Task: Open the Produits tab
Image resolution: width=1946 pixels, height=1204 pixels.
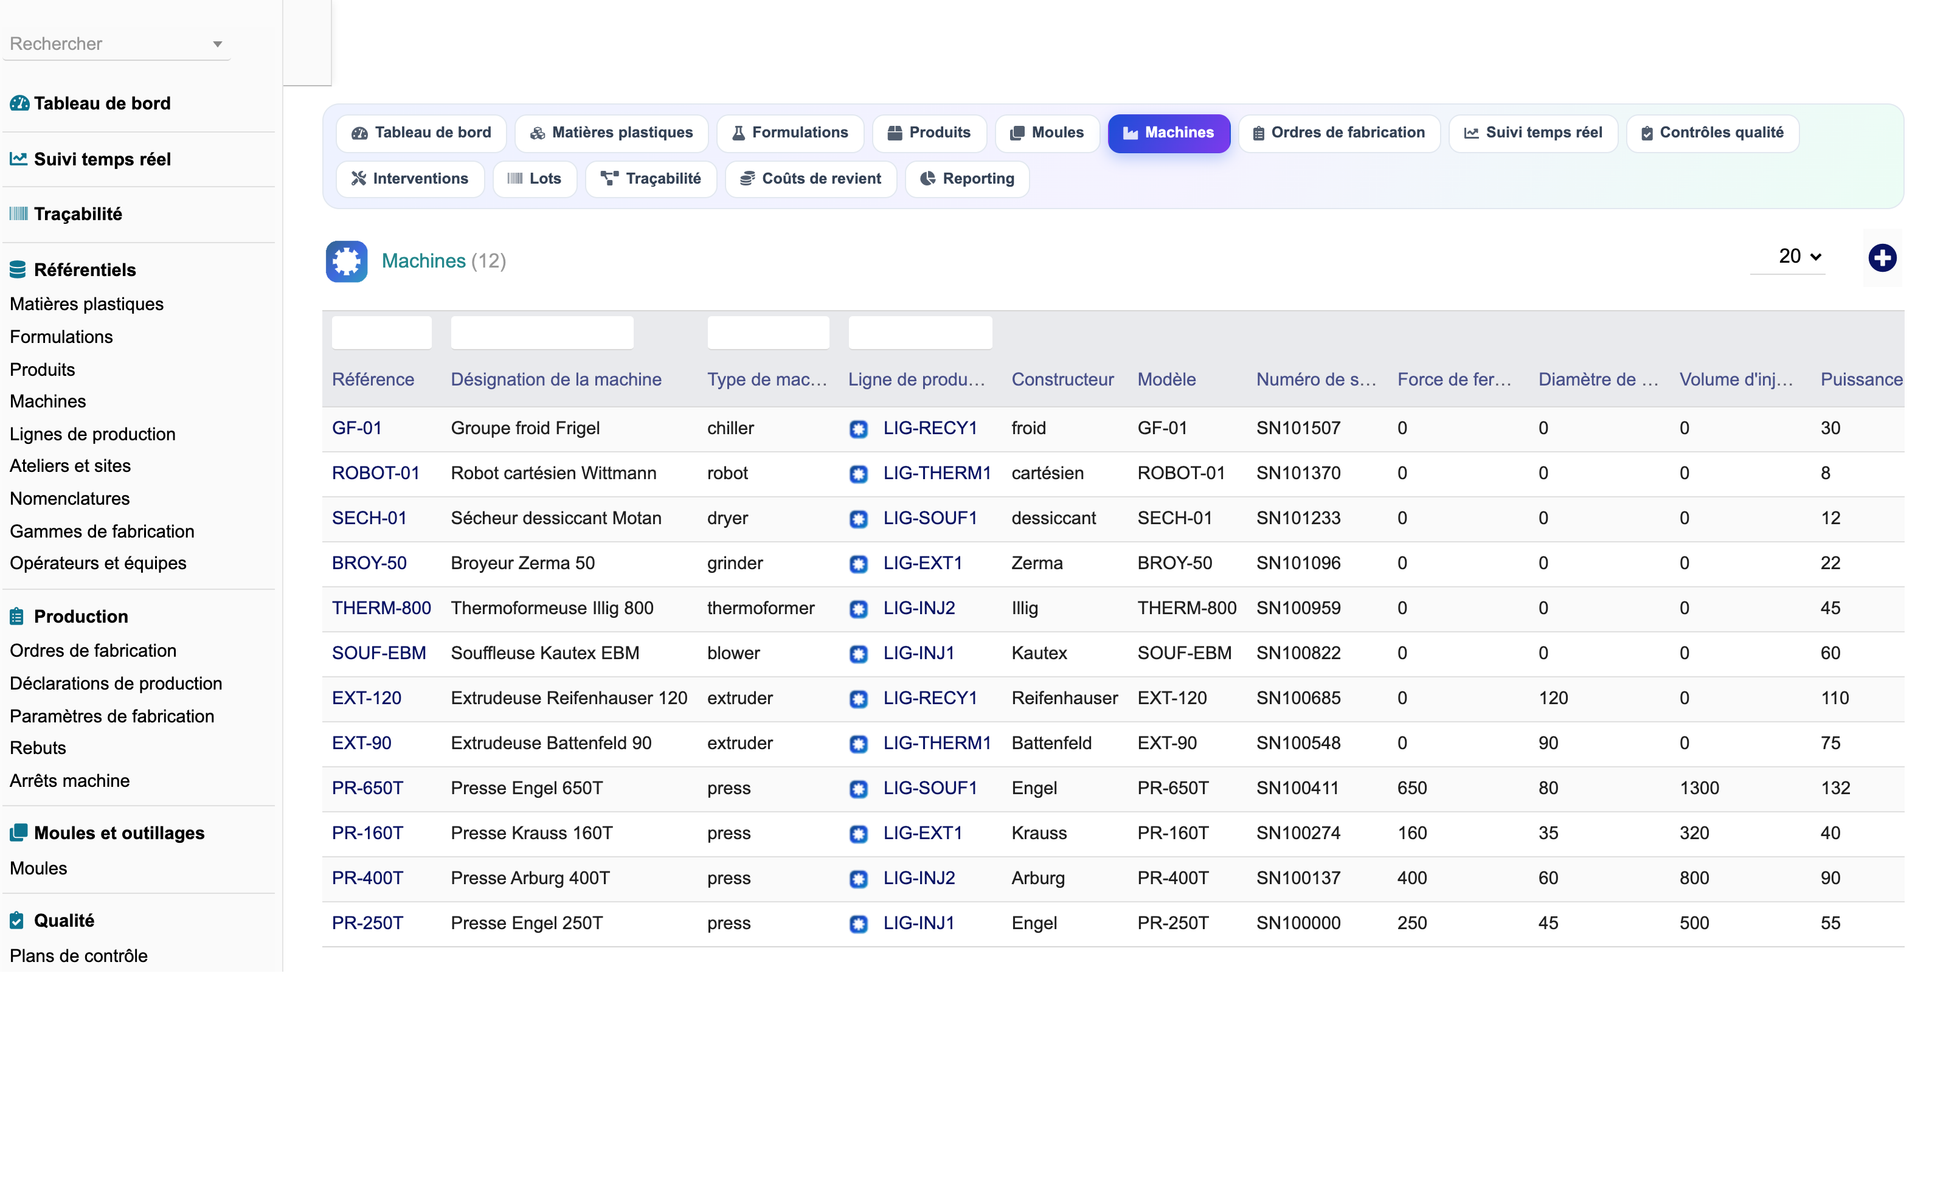Action: 929,133
